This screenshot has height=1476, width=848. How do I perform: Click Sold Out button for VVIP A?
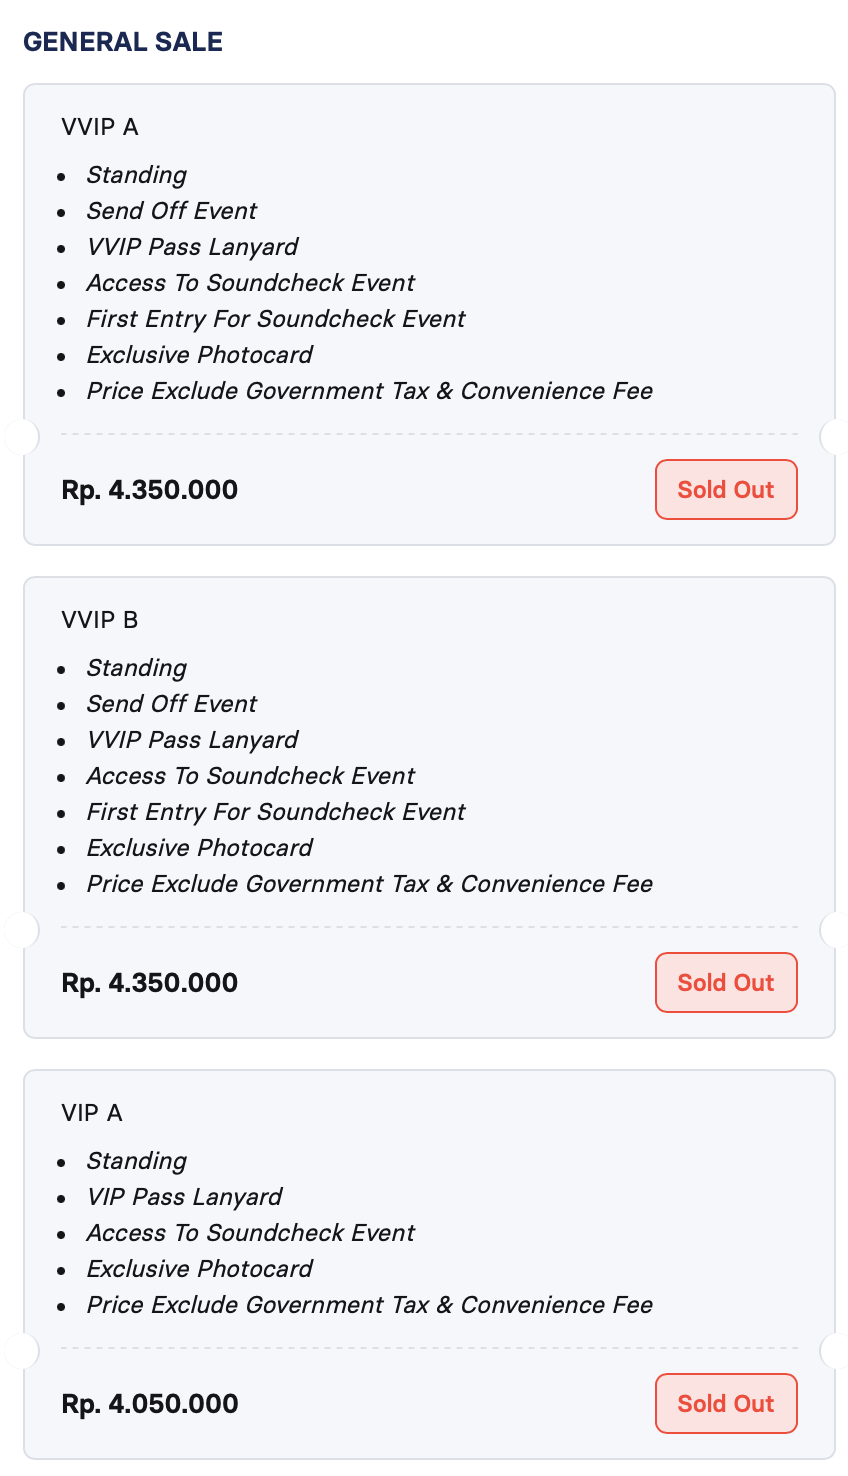[x=726, y=490]
